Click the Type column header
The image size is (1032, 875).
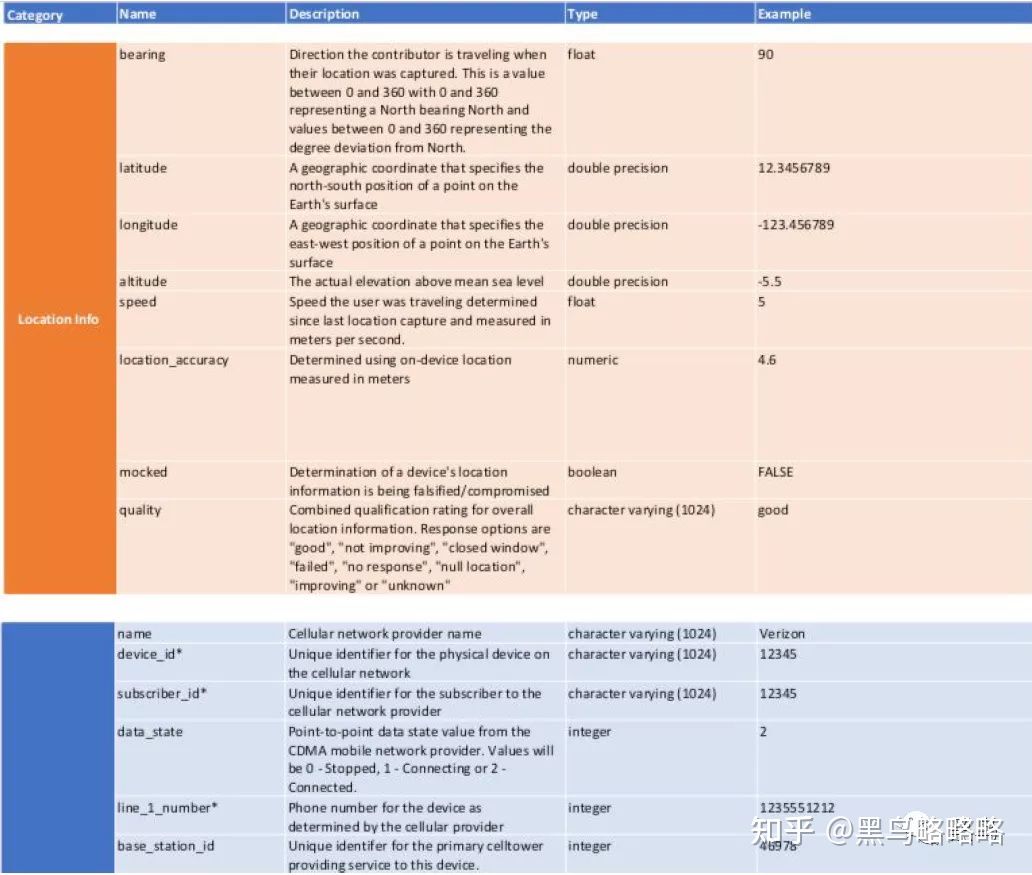pos(582,14)
